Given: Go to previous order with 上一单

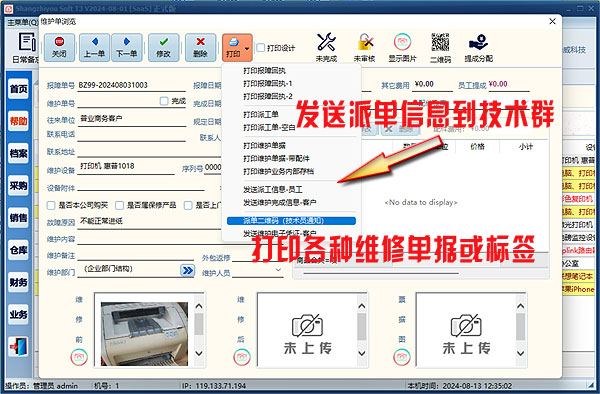Looking at the screenshot, I should [95, 47].
